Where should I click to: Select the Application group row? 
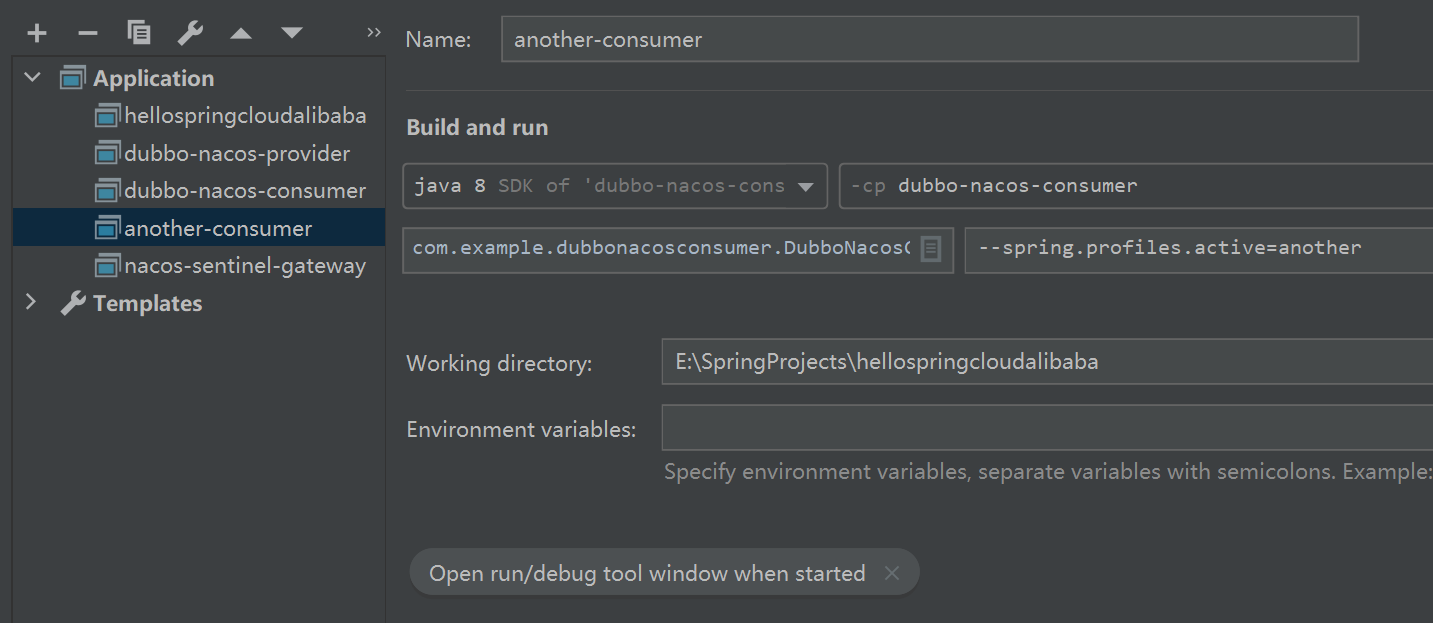point(199,78)
